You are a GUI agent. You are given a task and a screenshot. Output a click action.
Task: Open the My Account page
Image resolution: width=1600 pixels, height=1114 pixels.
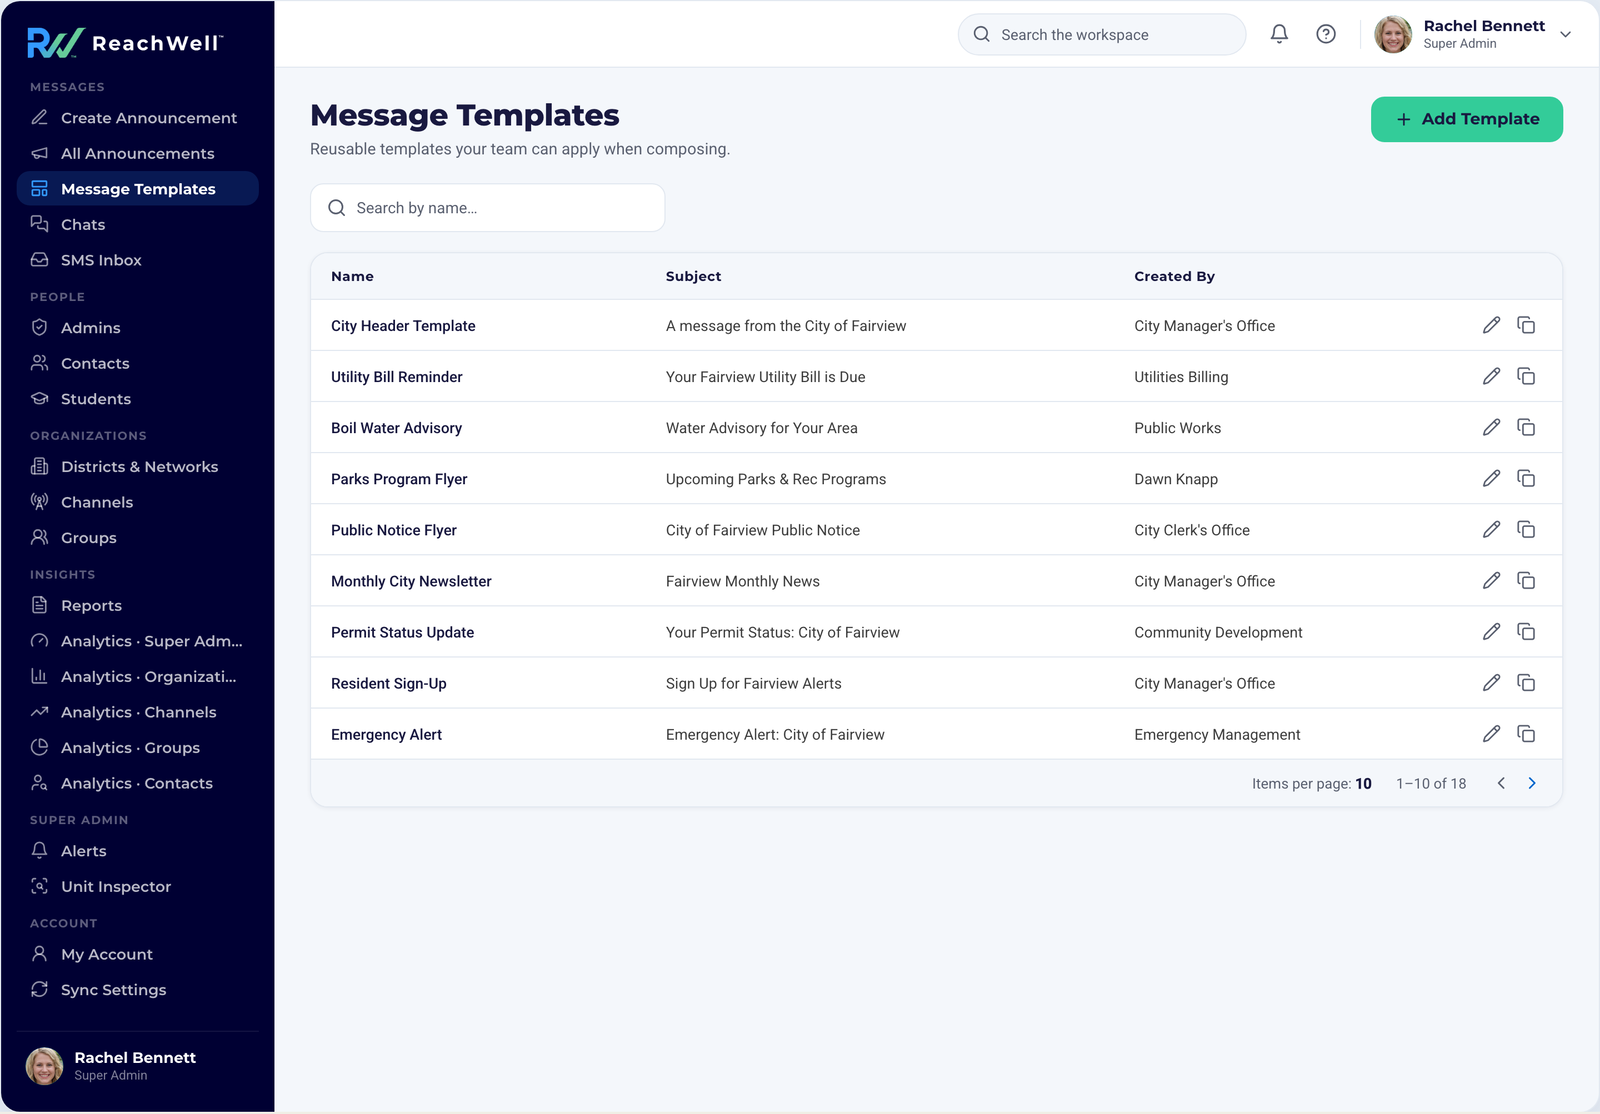click(x=138, y=954)
